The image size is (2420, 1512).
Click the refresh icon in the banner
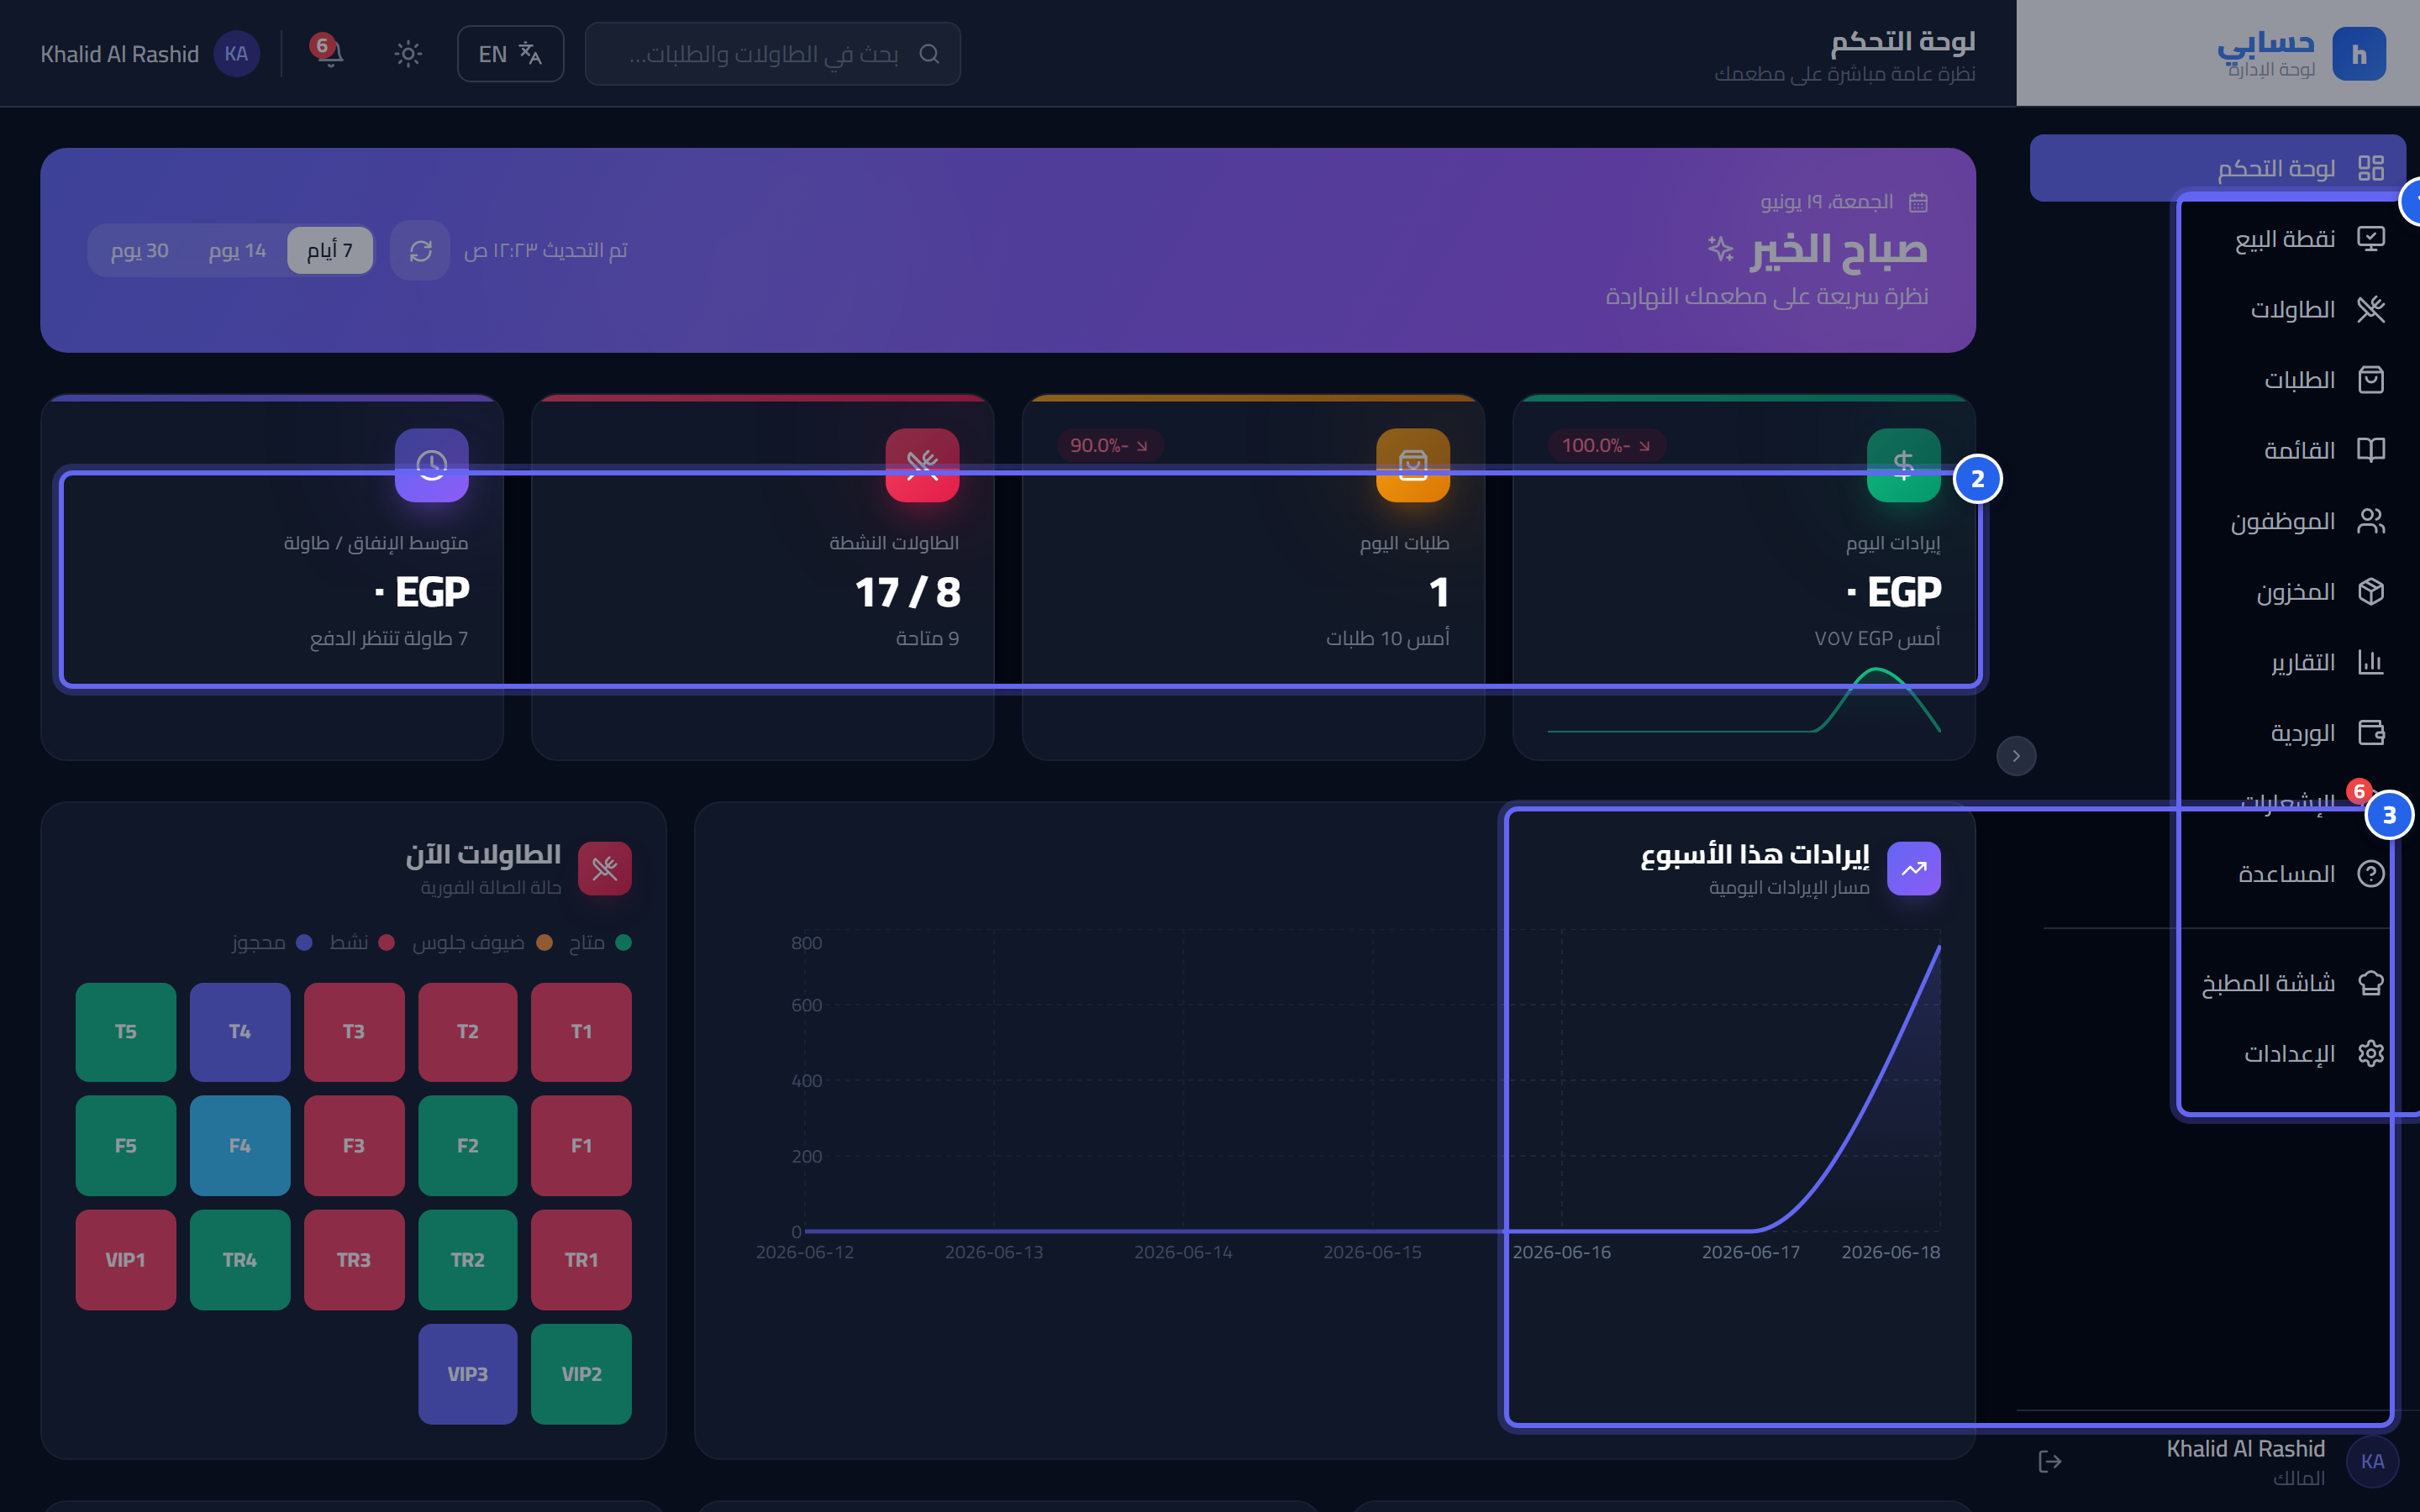[420, 250]
